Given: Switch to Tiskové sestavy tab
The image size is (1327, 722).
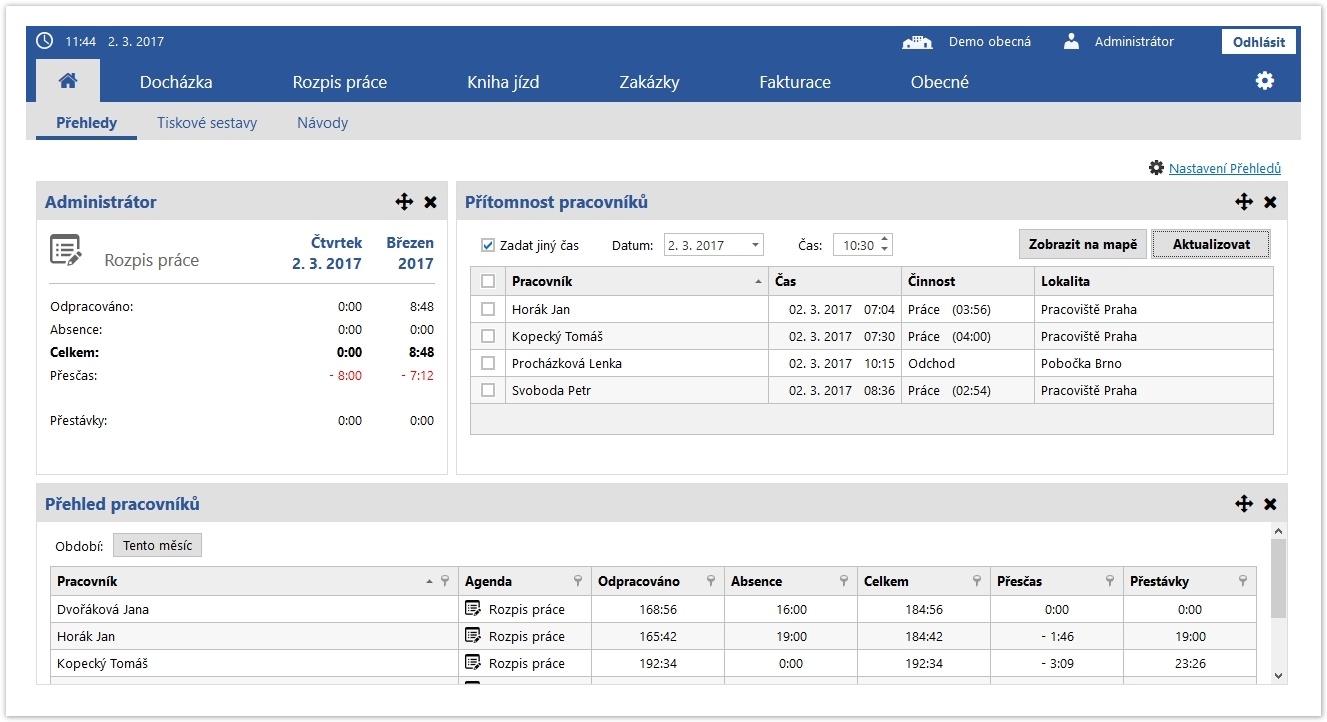Looking at the screenshot, I should (207, 123).
